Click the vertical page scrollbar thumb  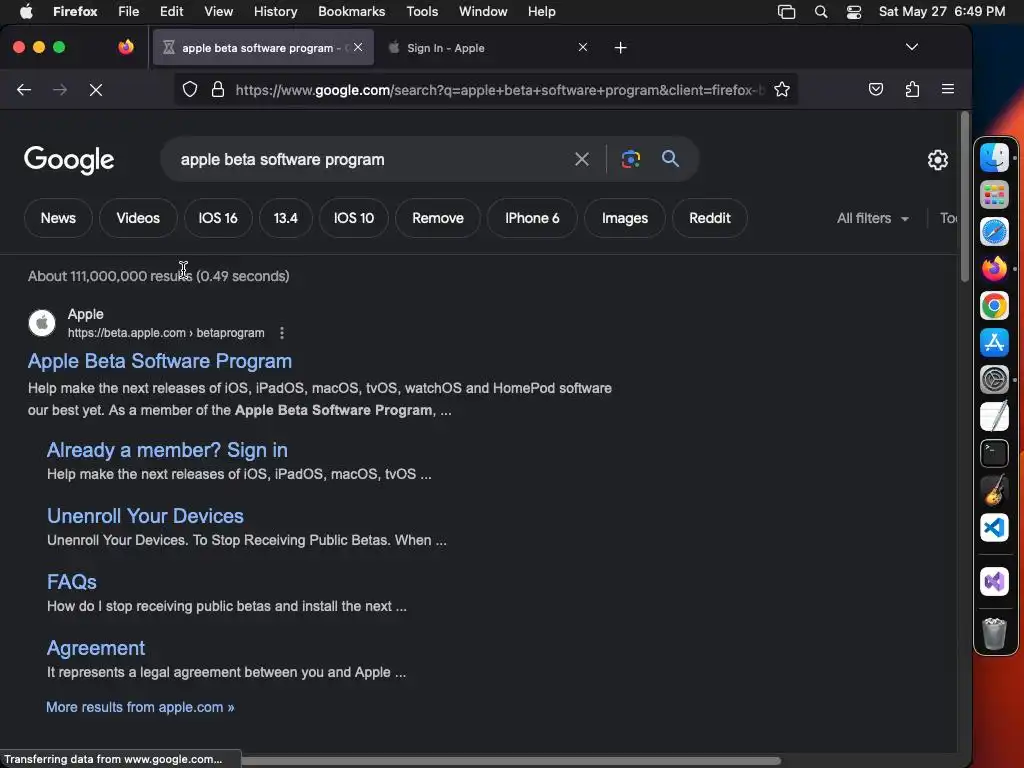click(x=965, y=197)
